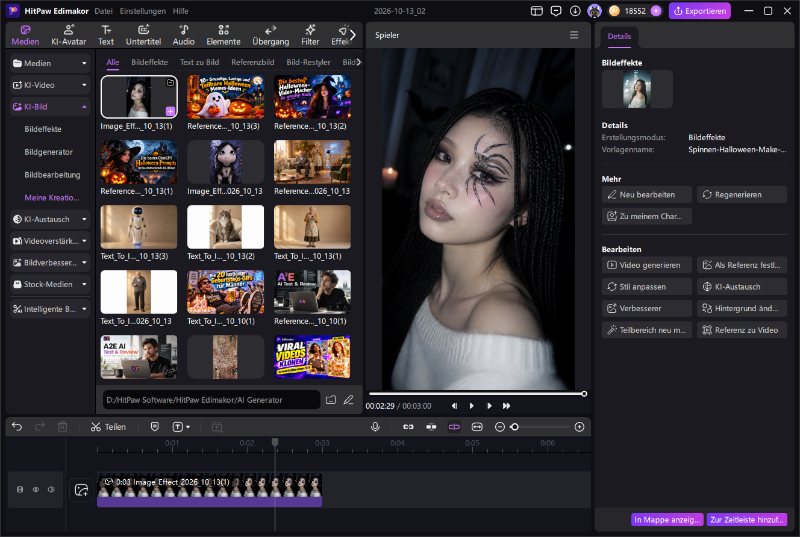The width and height of the screenshot is (800, 537).
Task: Hide the image track with eye icon
Action: pyautogui.click(x=36, y=490)
